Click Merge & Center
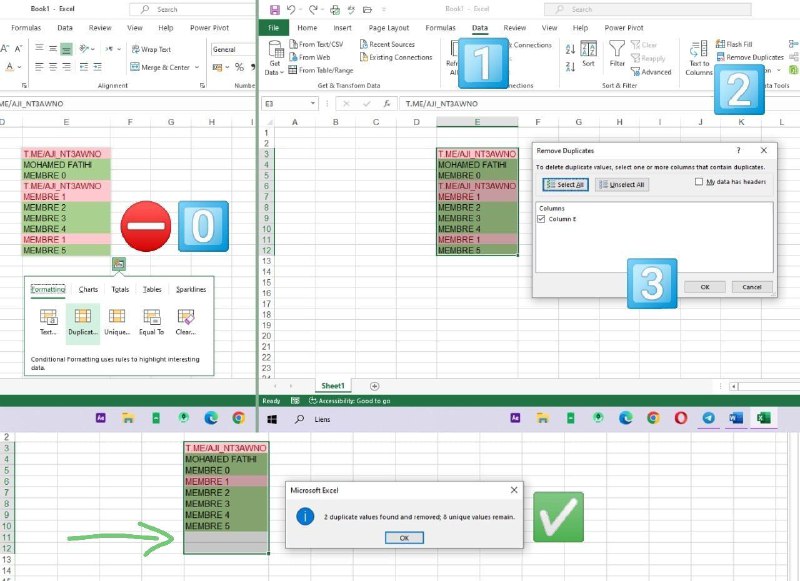The image size is (800, 581). point(160,67)
